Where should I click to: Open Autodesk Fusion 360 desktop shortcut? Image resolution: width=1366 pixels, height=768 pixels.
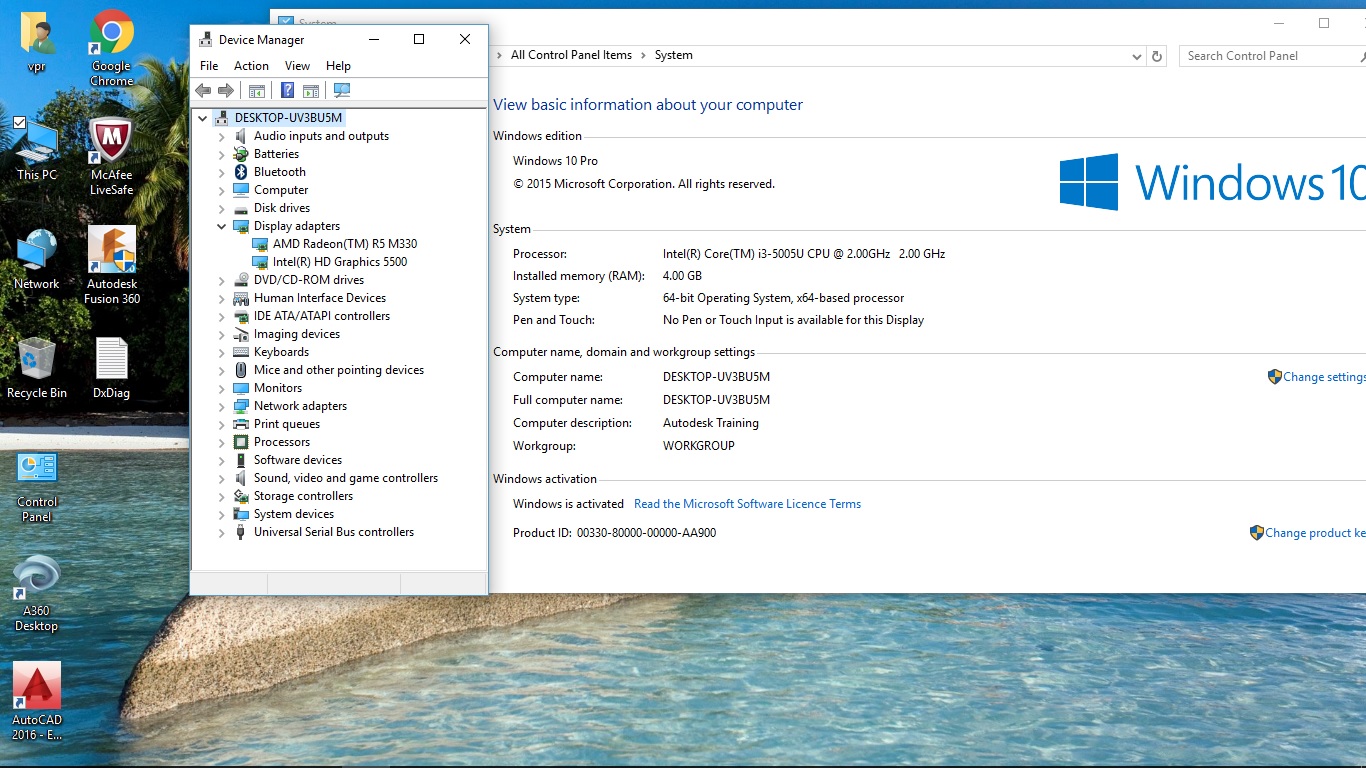tap(112, 264)
